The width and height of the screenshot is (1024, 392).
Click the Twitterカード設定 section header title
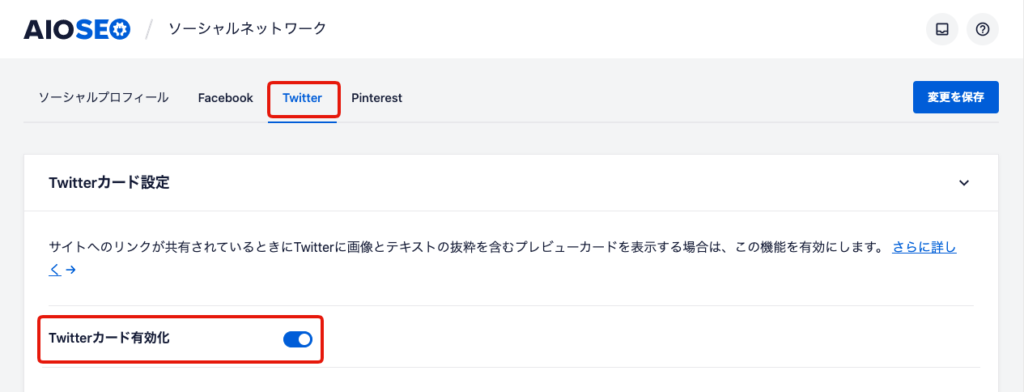pos(110,183)
